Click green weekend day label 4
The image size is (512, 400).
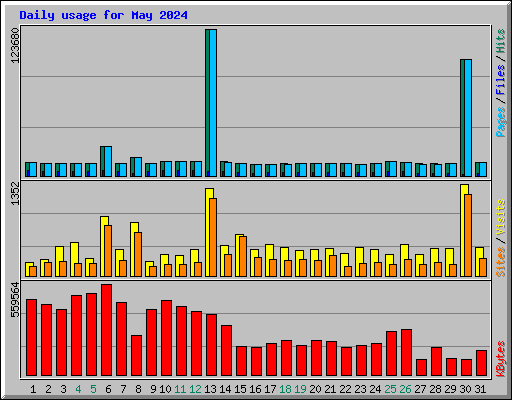[78, 389]
